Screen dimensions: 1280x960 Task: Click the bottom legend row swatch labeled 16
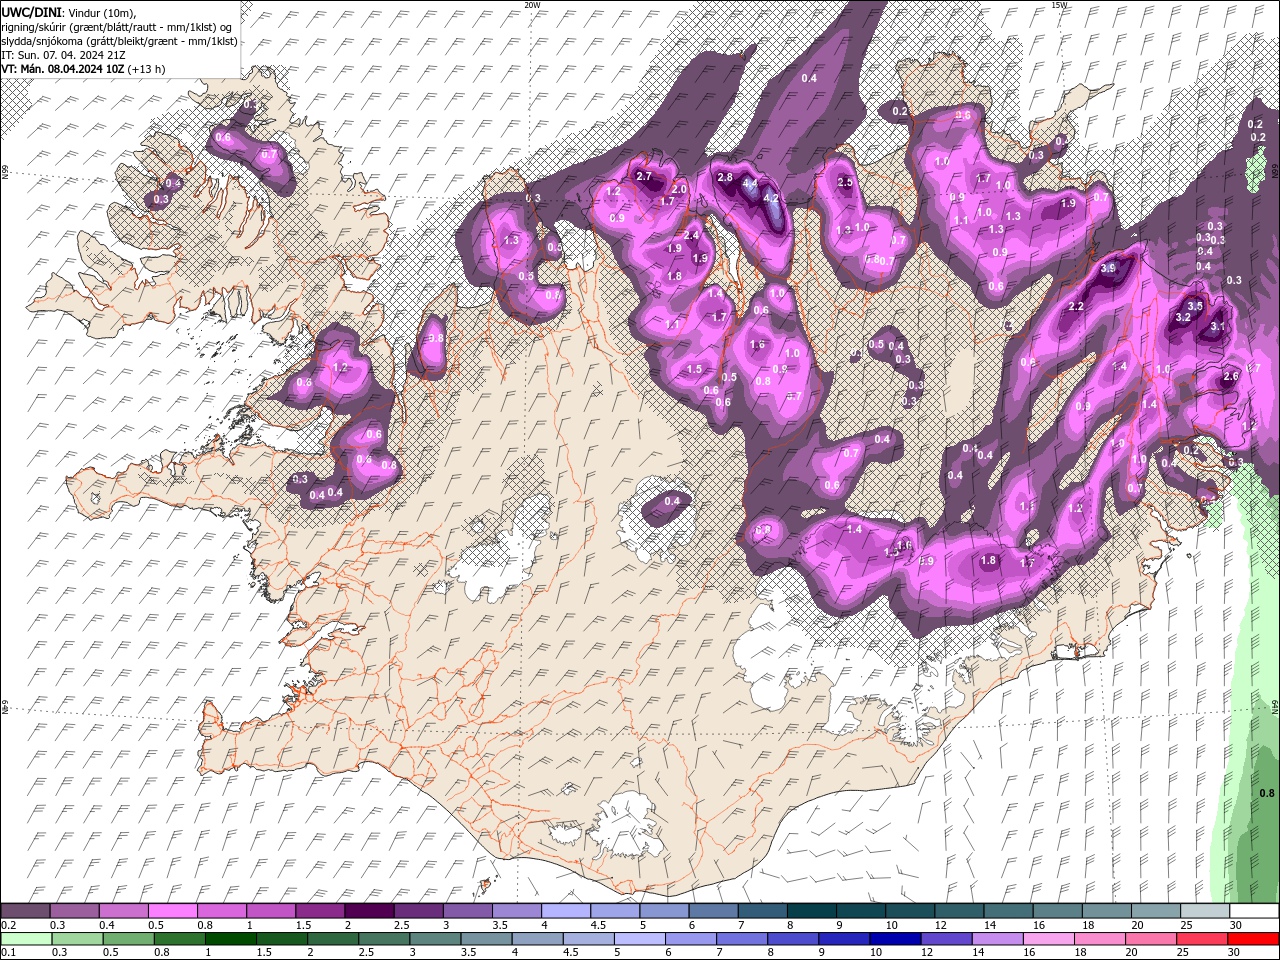[1048, 938]
